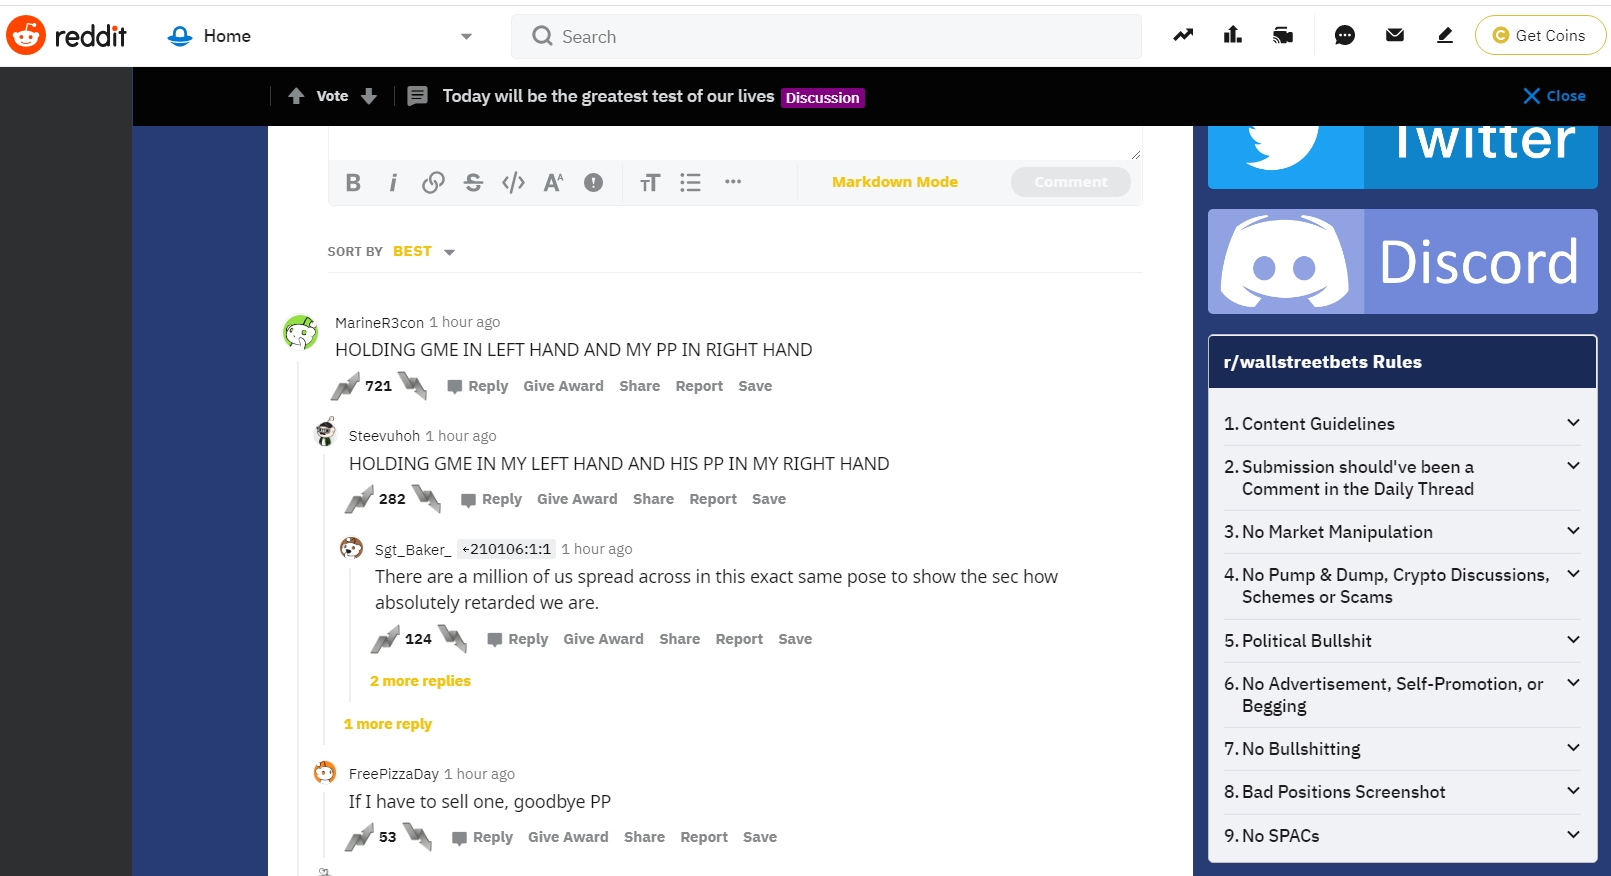1611x876 pixels.
Task: Show 2 more replies
Action: point(420,681)
